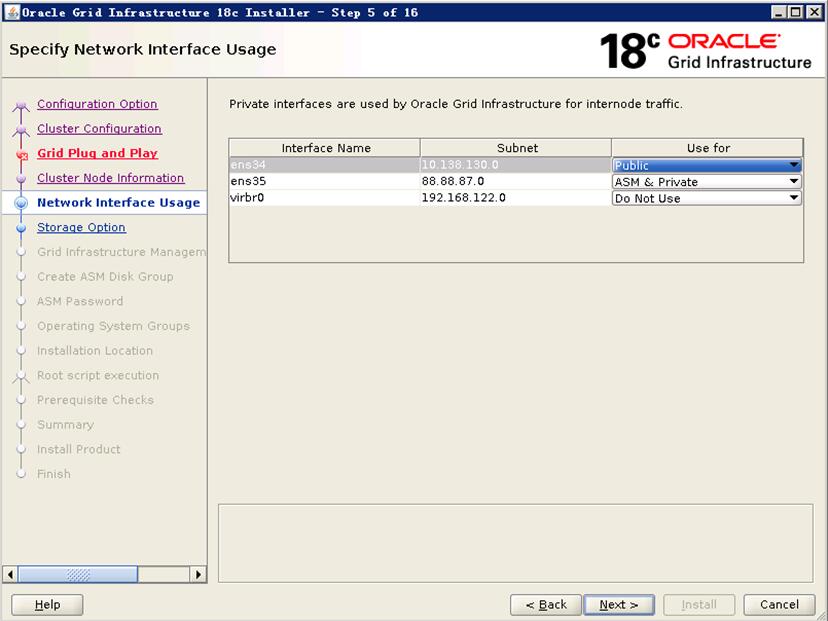The image size is (828, 621).
Task: Click the Use for column header
Action: (x=708, y=148)
